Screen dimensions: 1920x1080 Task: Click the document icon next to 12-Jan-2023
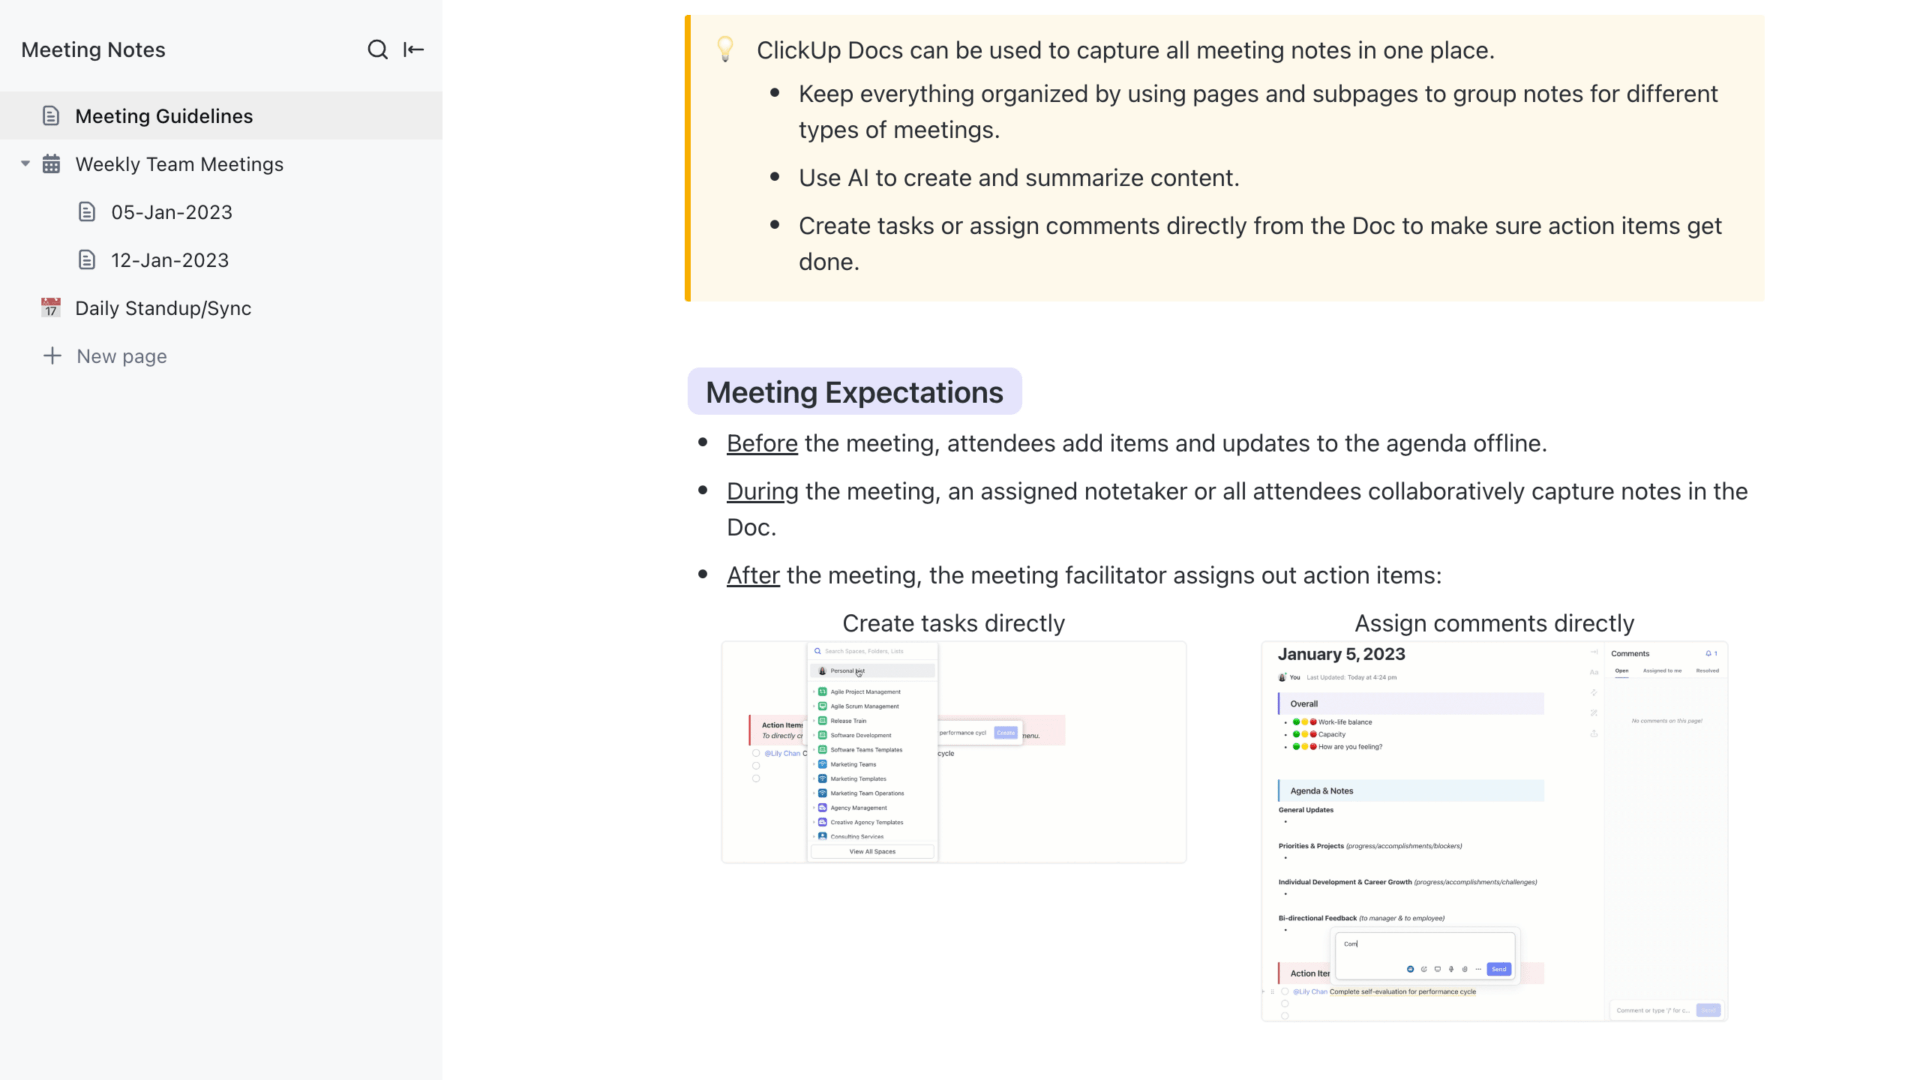pos(86,260)
